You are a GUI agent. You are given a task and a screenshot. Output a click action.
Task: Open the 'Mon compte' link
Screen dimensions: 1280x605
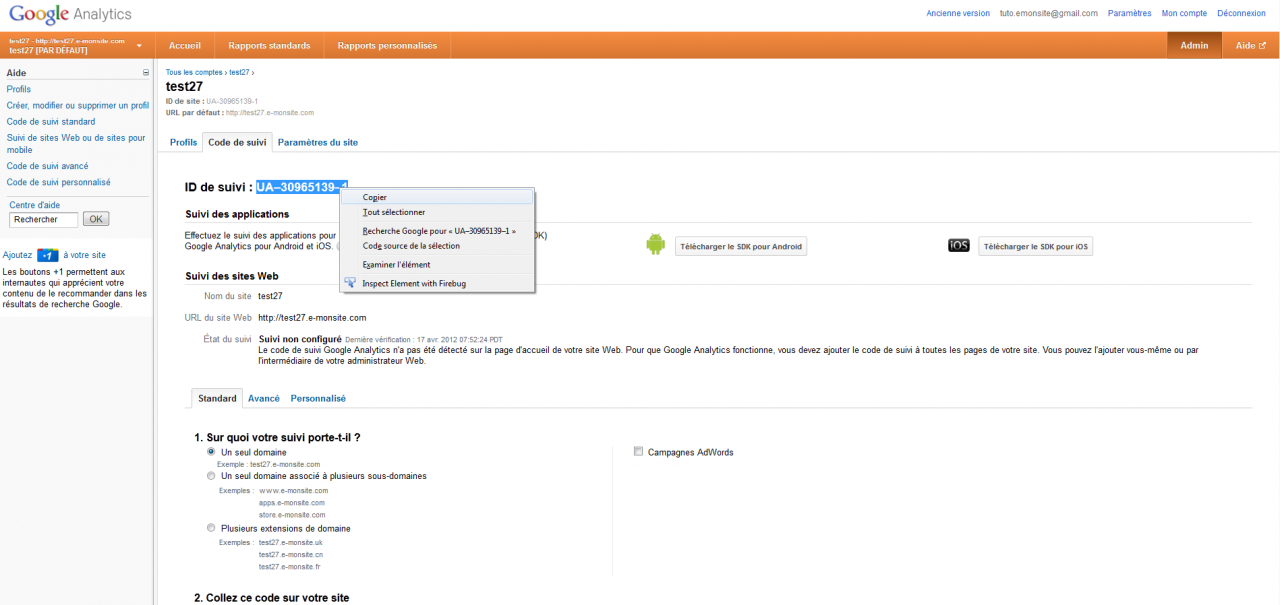coord(1184,13)
